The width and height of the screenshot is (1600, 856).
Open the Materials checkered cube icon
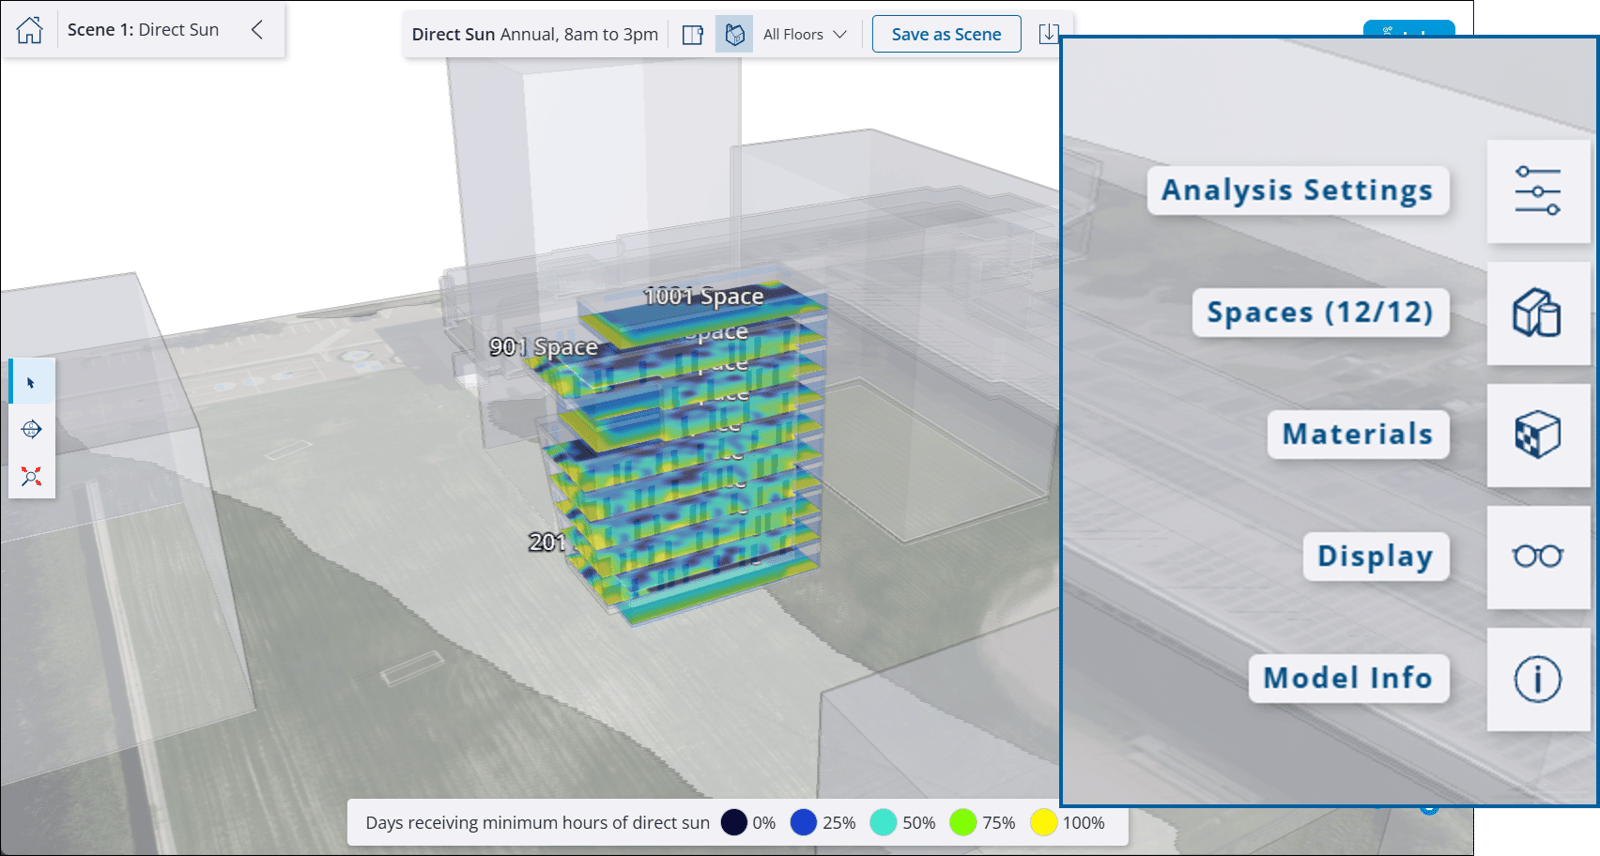(1538, 435)
